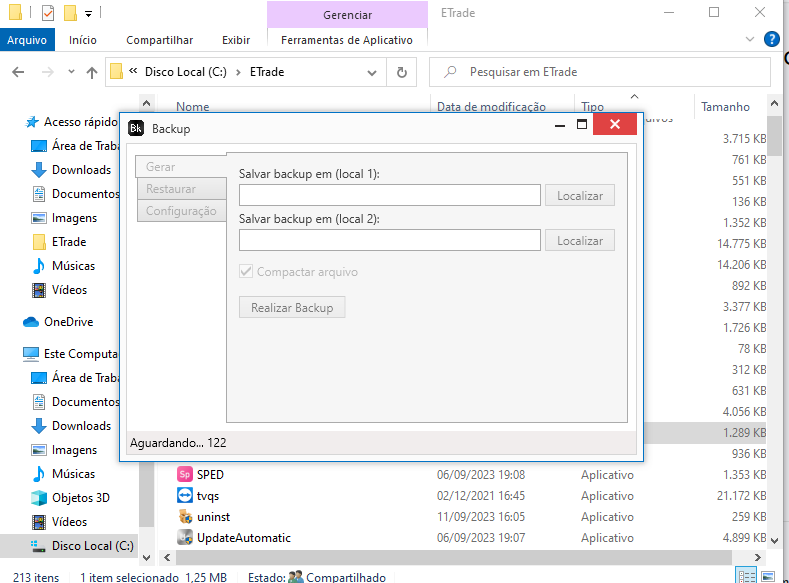Open recent locations dropdown arrow
The image size is (789, 583).
point(70,72)
